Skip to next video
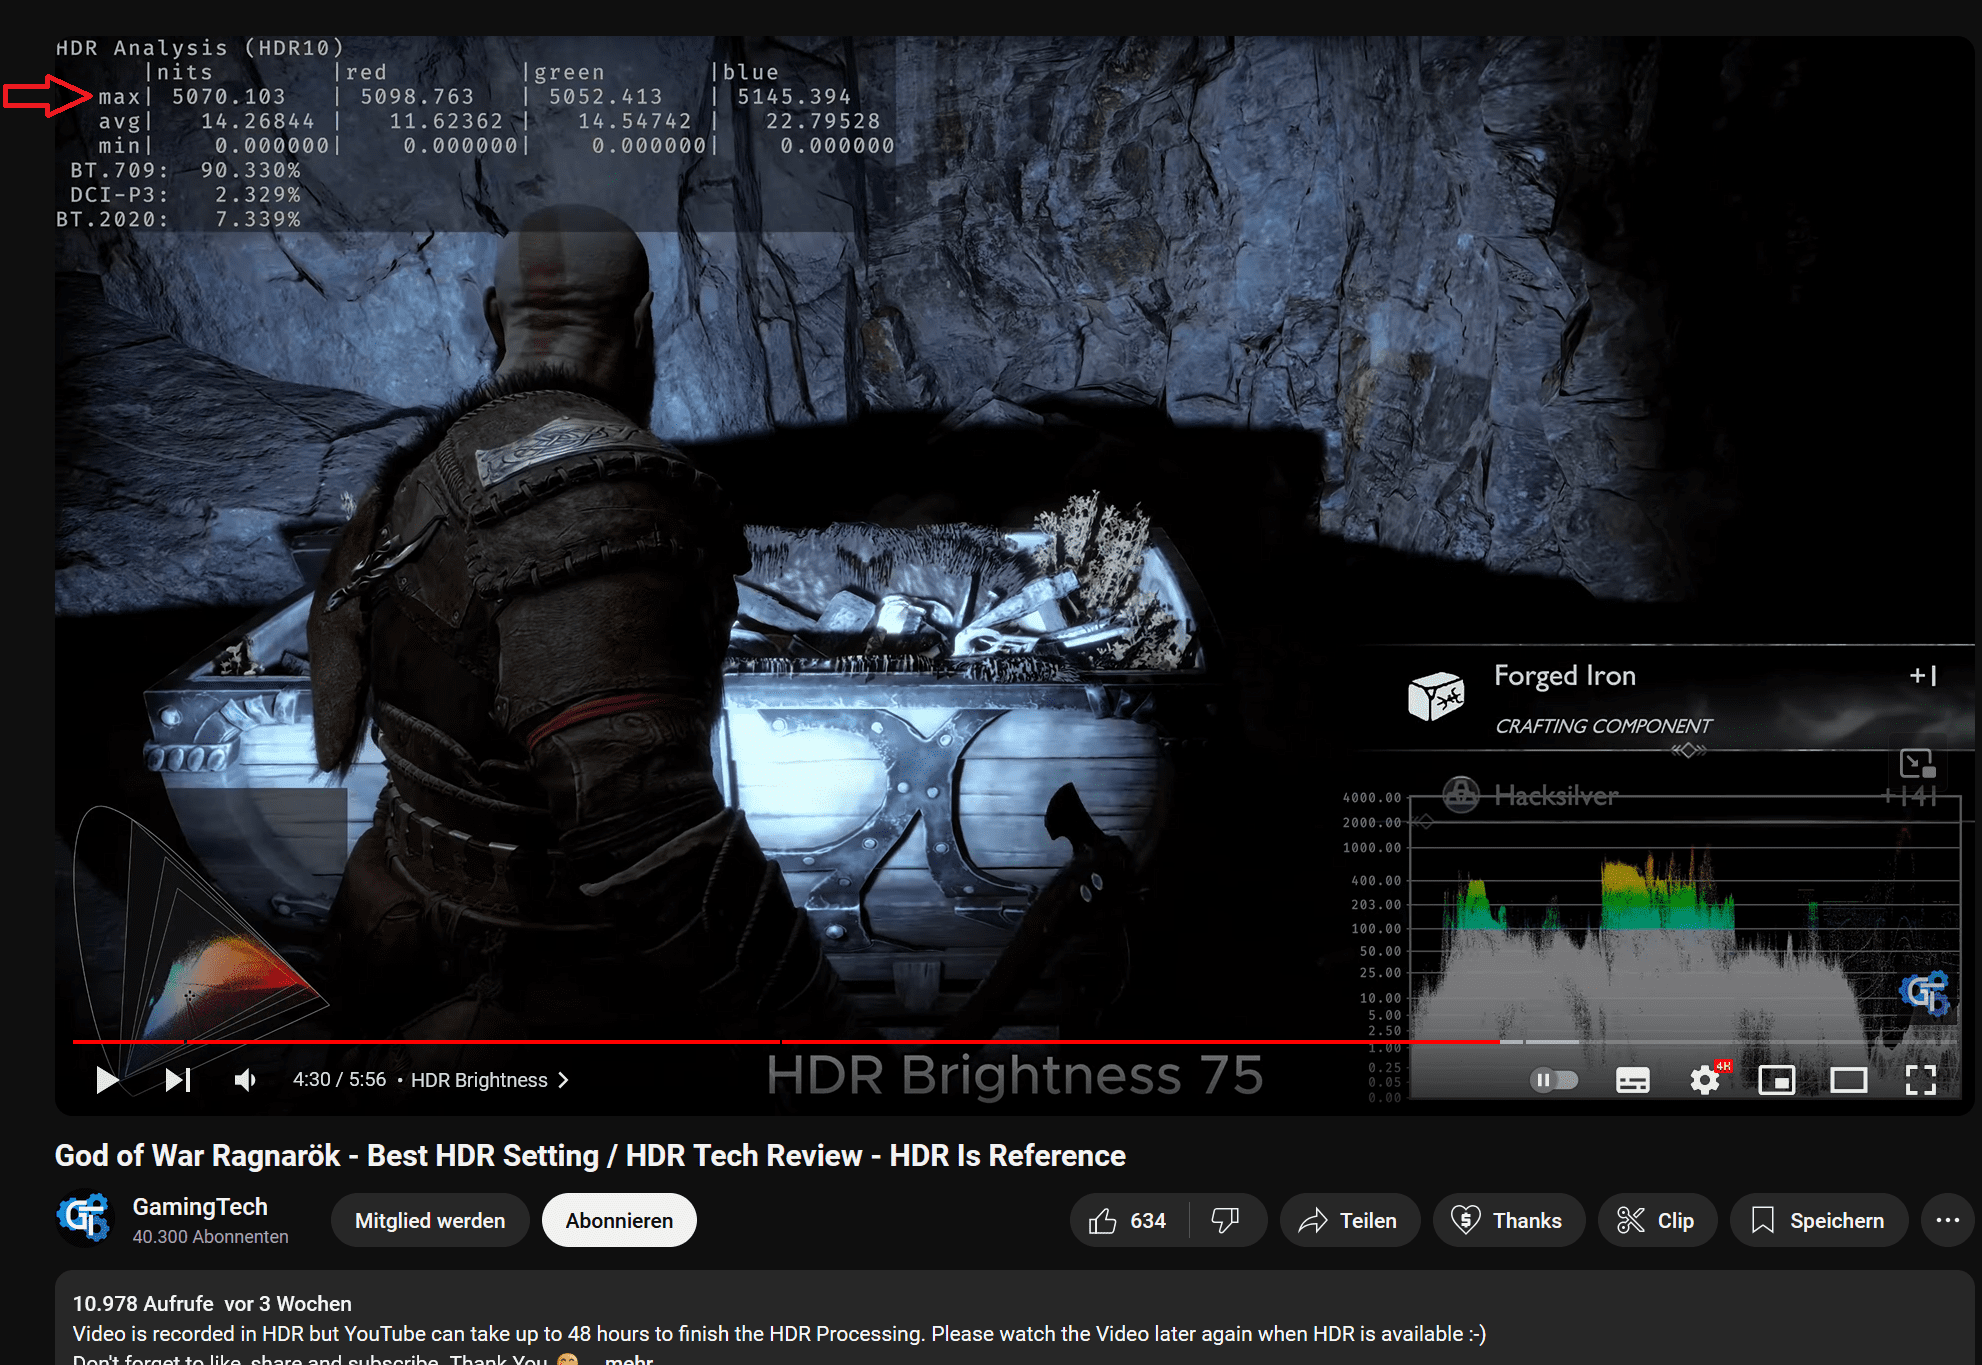This screenshot has width=1982, height=1365. point(178,1080)
